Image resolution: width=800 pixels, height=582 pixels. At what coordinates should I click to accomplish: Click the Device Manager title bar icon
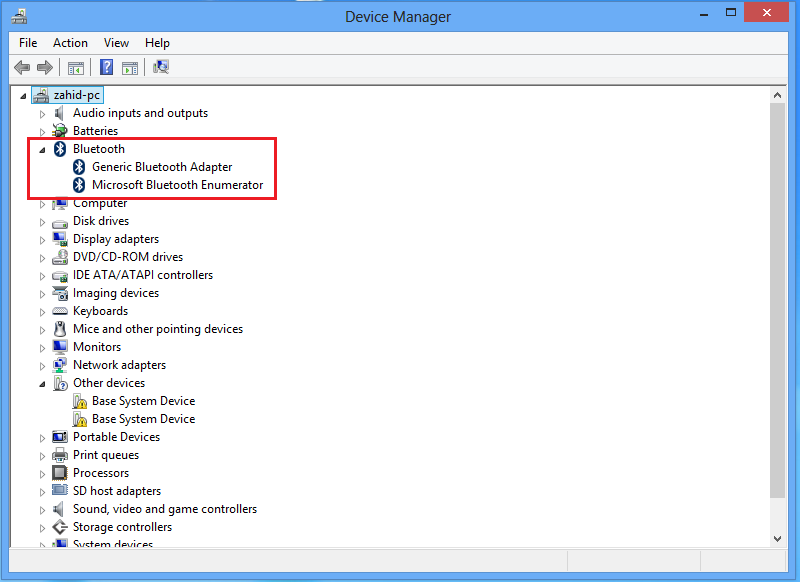click(19, 16)
